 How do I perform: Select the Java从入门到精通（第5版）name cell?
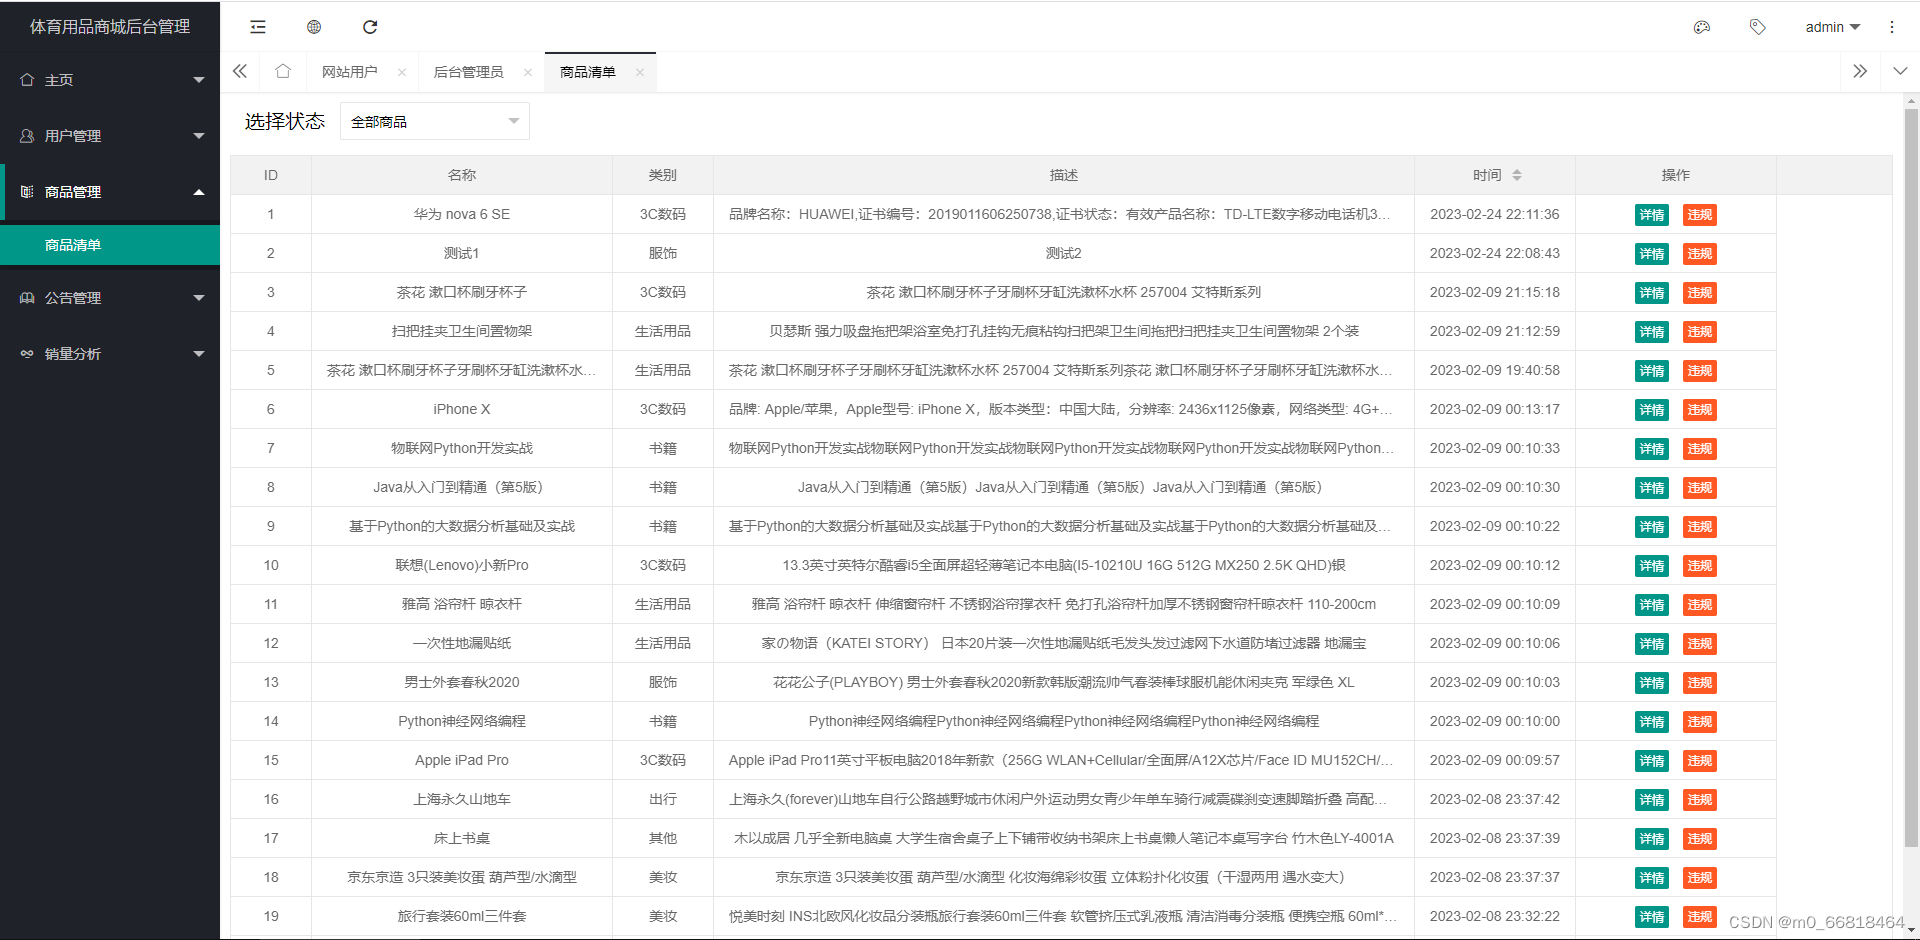click(x=462, y=487)
